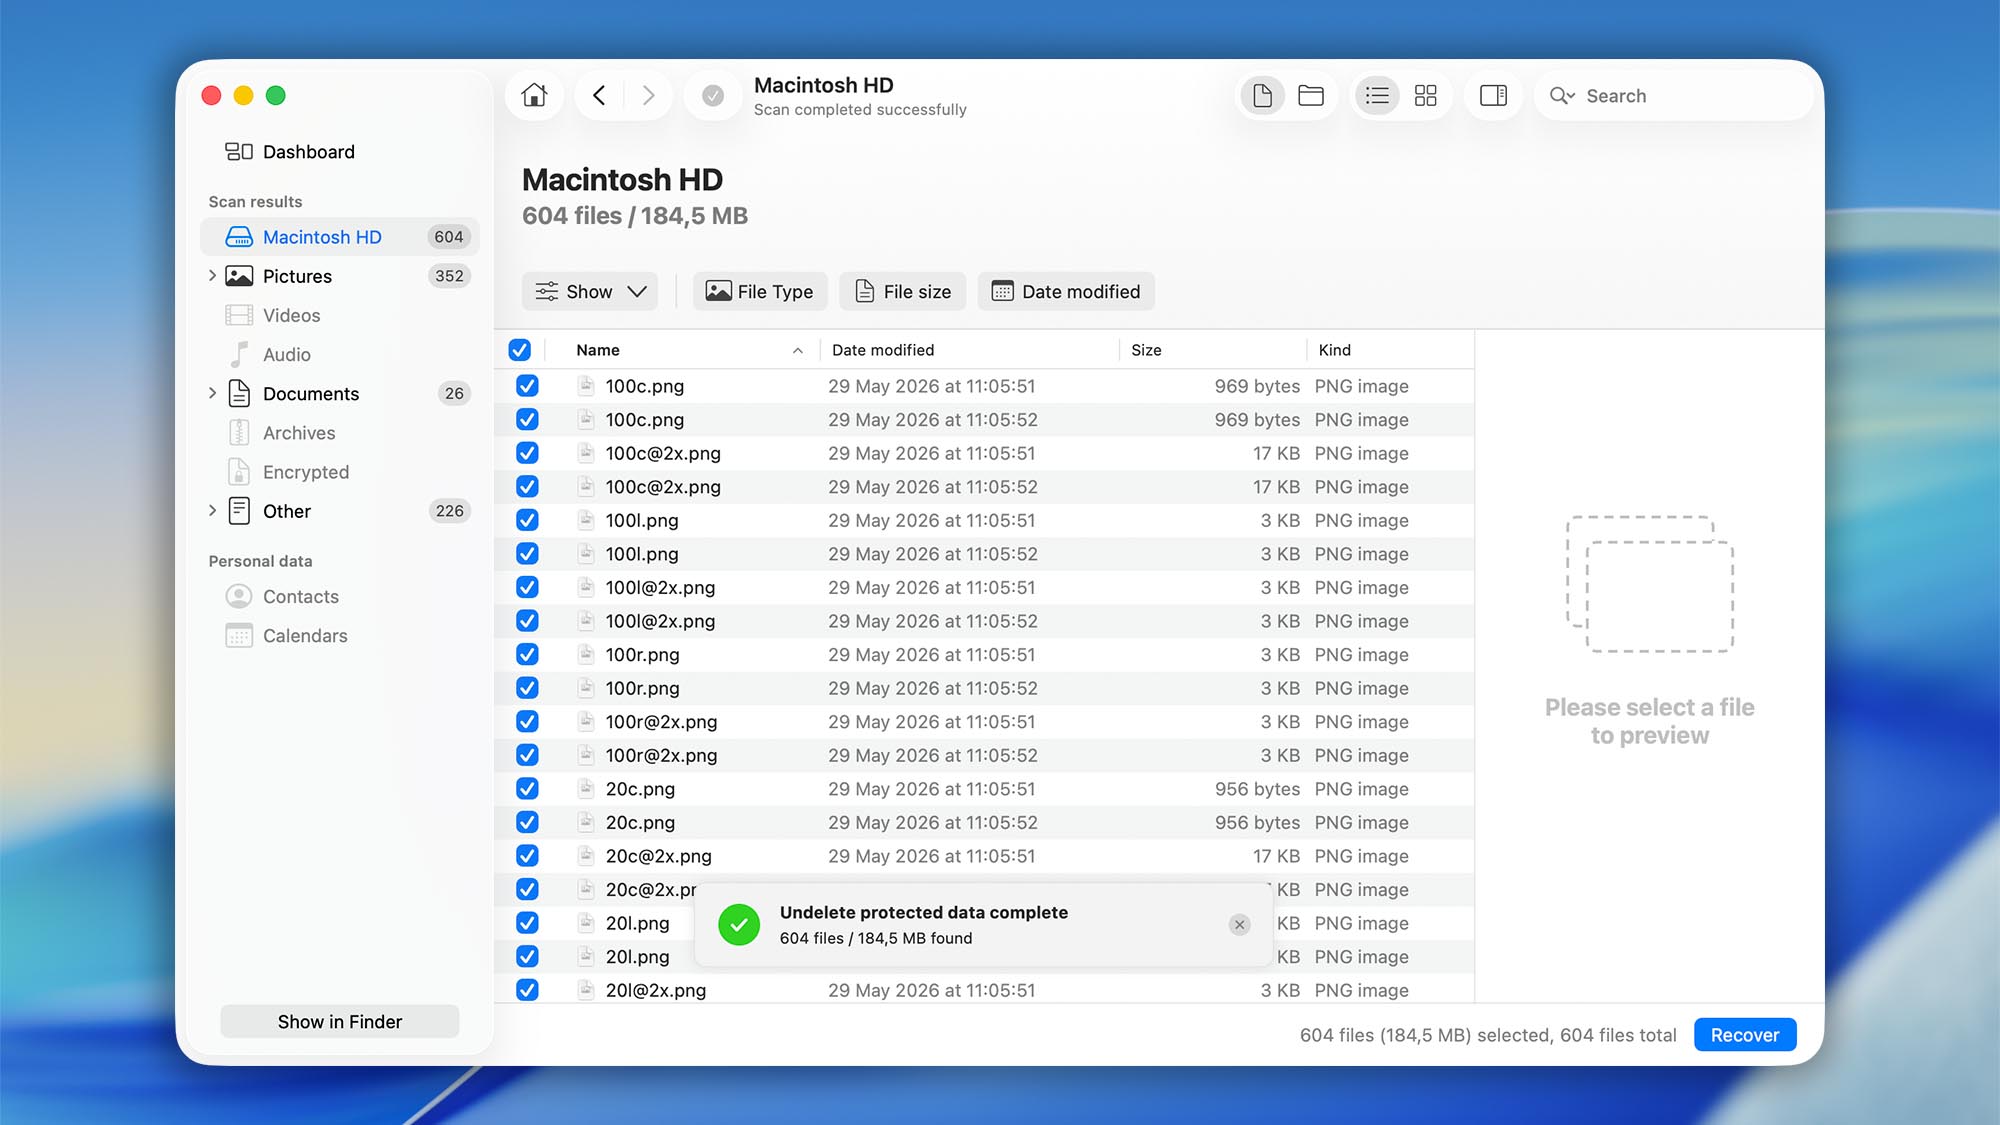
Task: Click the Documents page icon in sidebar
Action: pos(239,393)
